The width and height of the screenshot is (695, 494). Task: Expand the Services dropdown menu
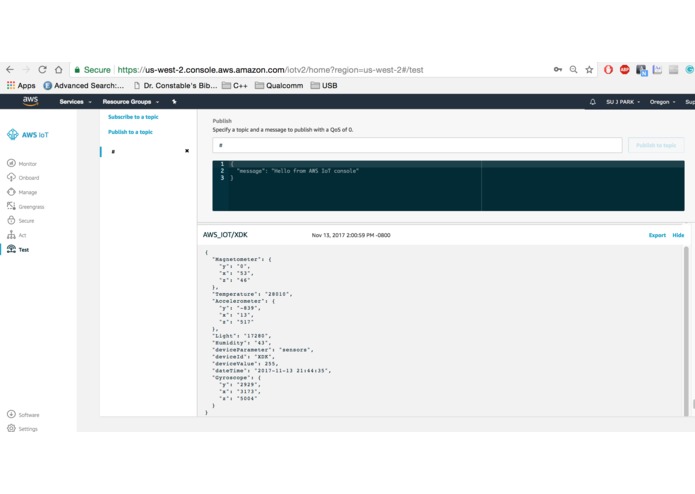point(75,101)
